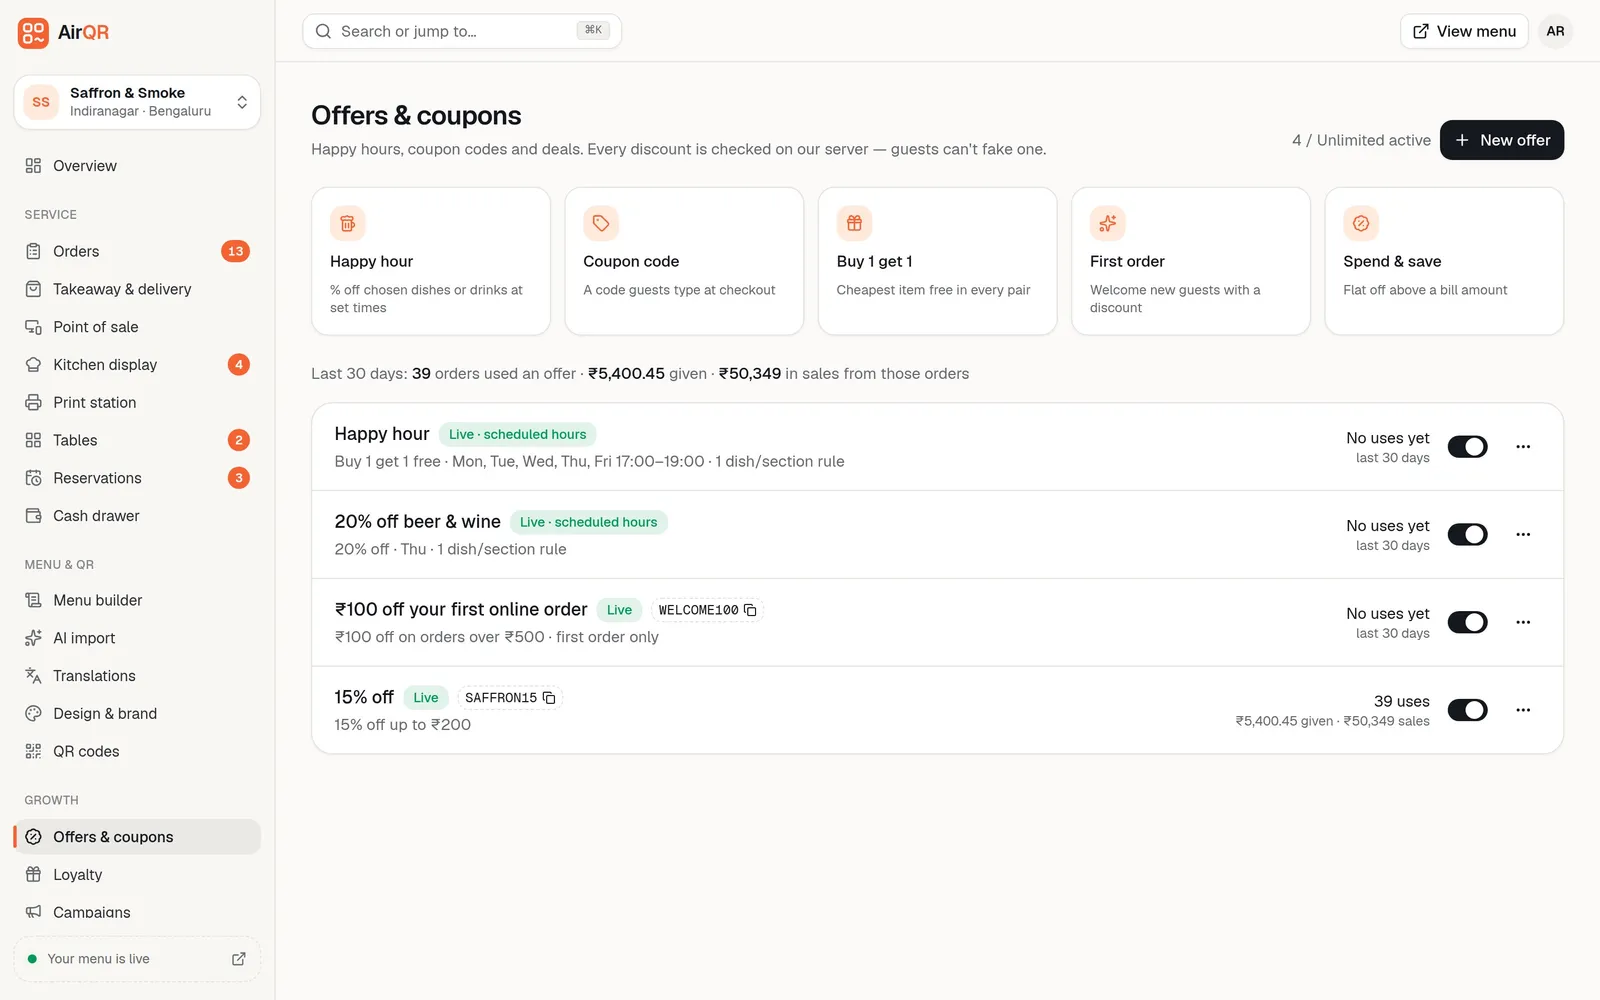This screenshot has width=1600, height=1000.
Task: Go to AI import
Action: pyautogui.click(x=137, y=638)
